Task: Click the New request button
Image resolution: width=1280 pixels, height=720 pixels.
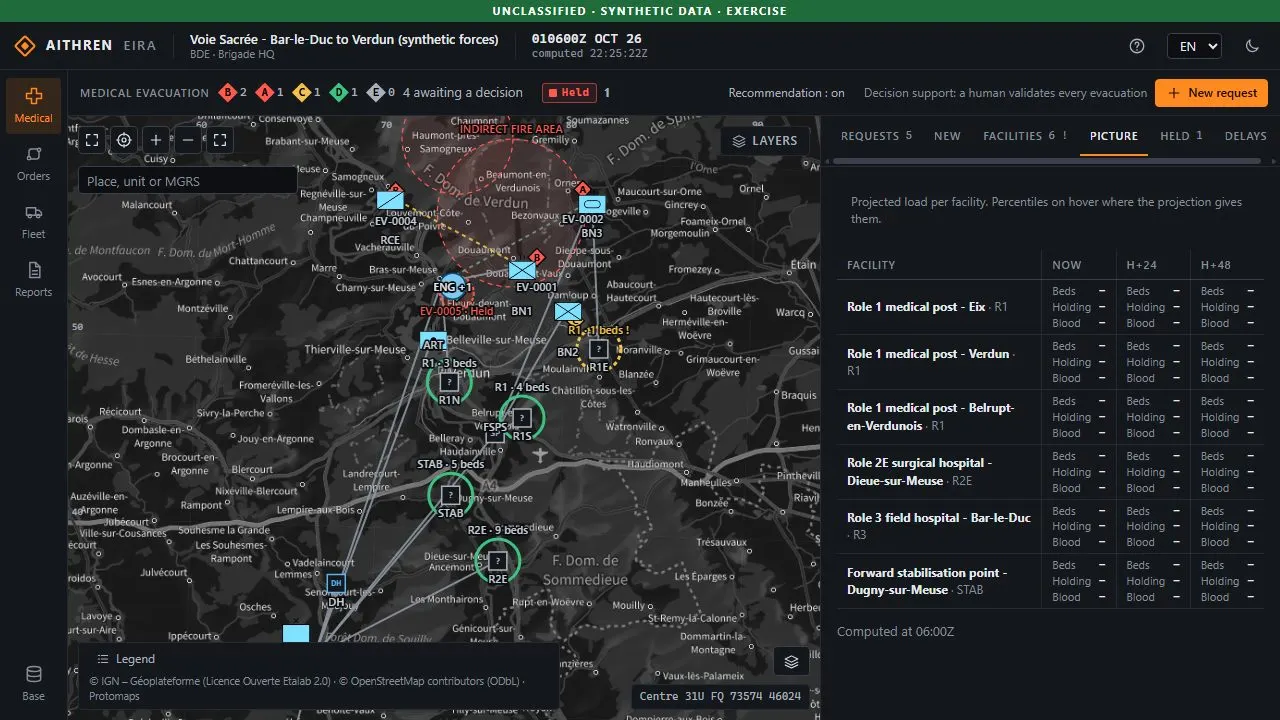Action: [x=1211, y=93]
